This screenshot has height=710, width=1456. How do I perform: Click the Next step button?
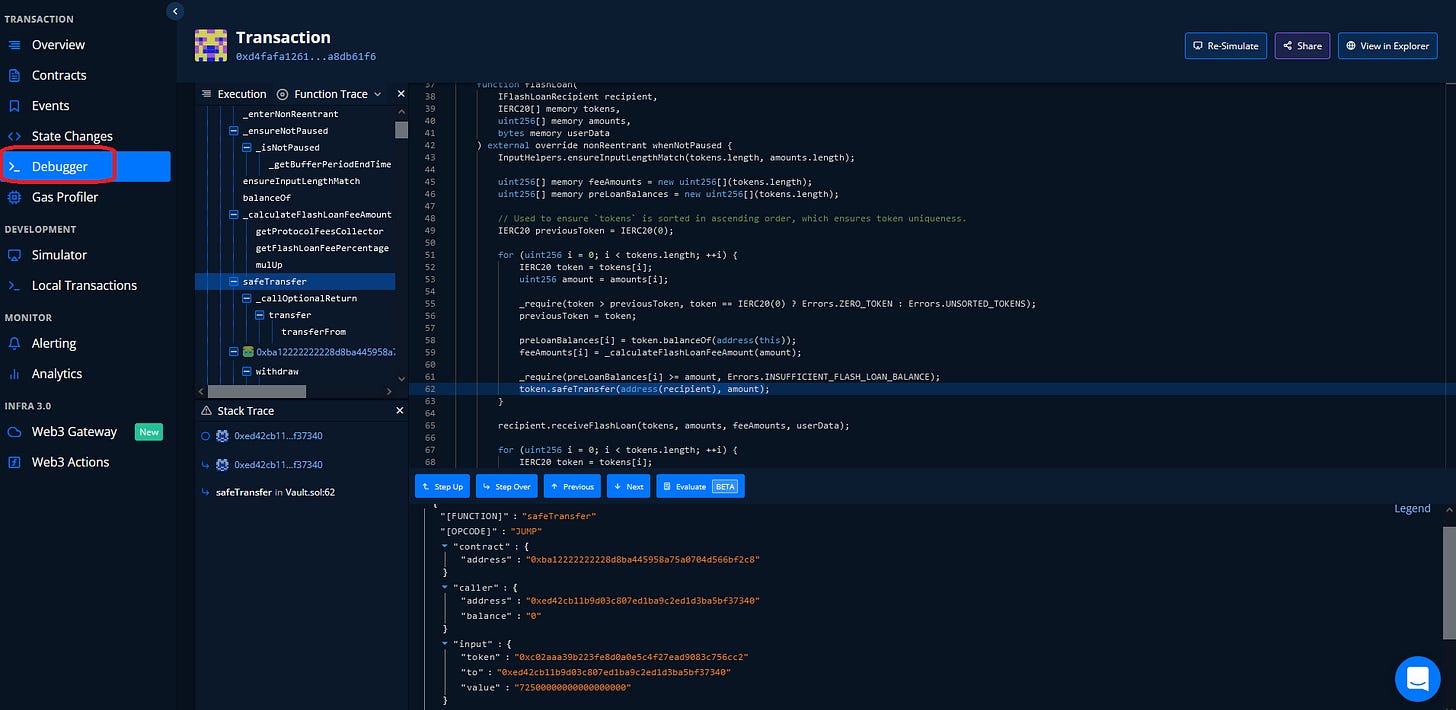click(629, 486)
